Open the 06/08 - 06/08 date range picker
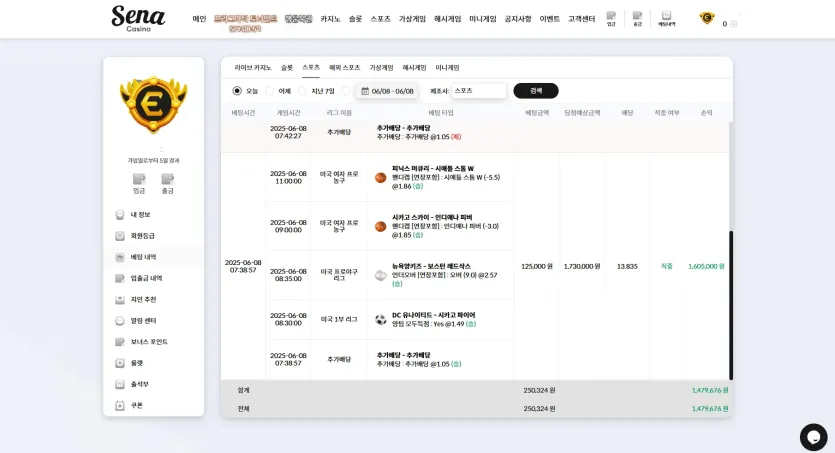The width and height of the screenshot is (835, 453). coord(387,91)
